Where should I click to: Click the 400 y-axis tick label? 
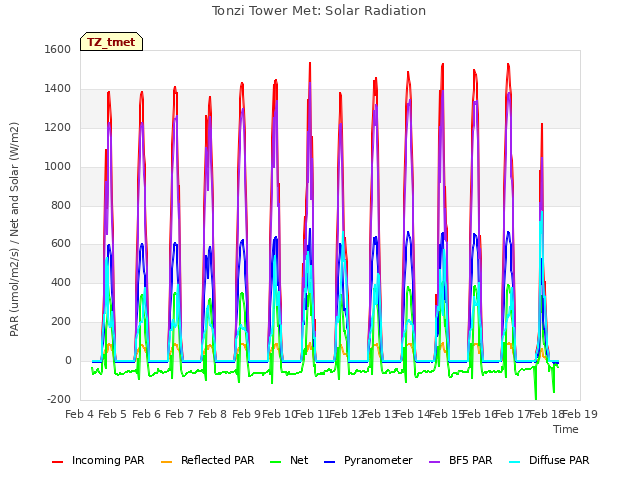click(x=61, y=282)
